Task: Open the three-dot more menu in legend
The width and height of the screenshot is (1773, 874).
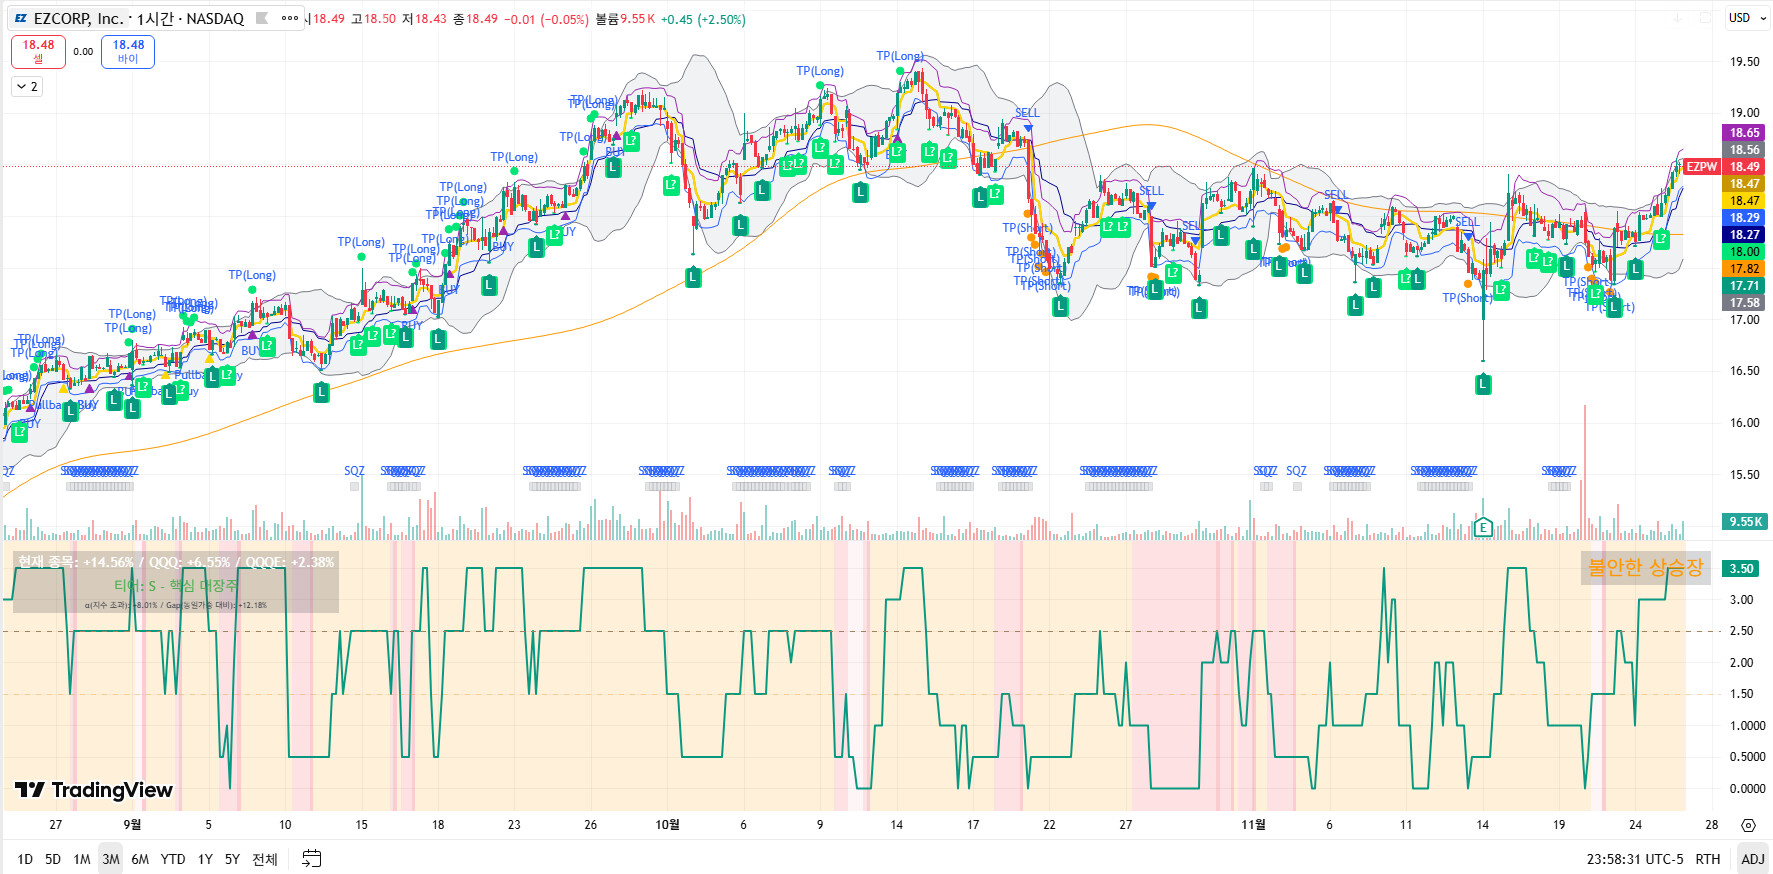Action: [x=290, y=18]
